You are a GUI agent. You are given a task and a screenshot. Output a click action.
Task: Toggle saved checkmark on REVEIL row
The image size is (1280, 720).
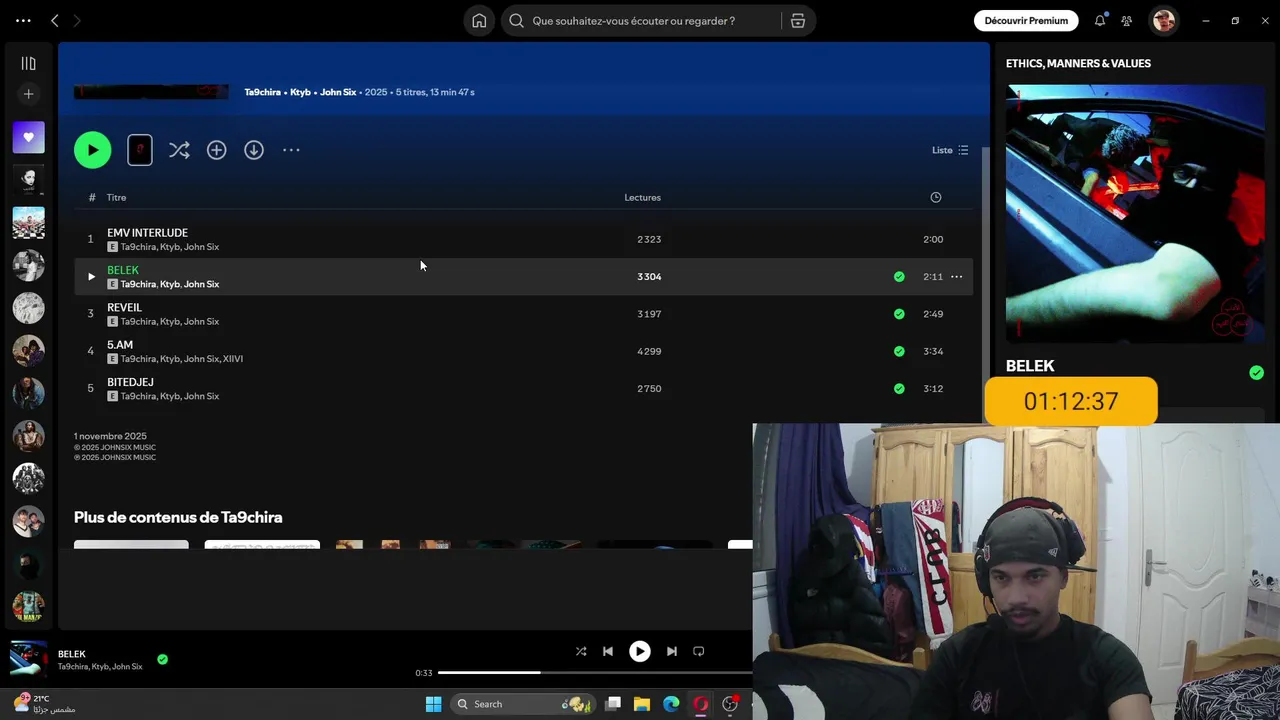[x=899, y=314]
